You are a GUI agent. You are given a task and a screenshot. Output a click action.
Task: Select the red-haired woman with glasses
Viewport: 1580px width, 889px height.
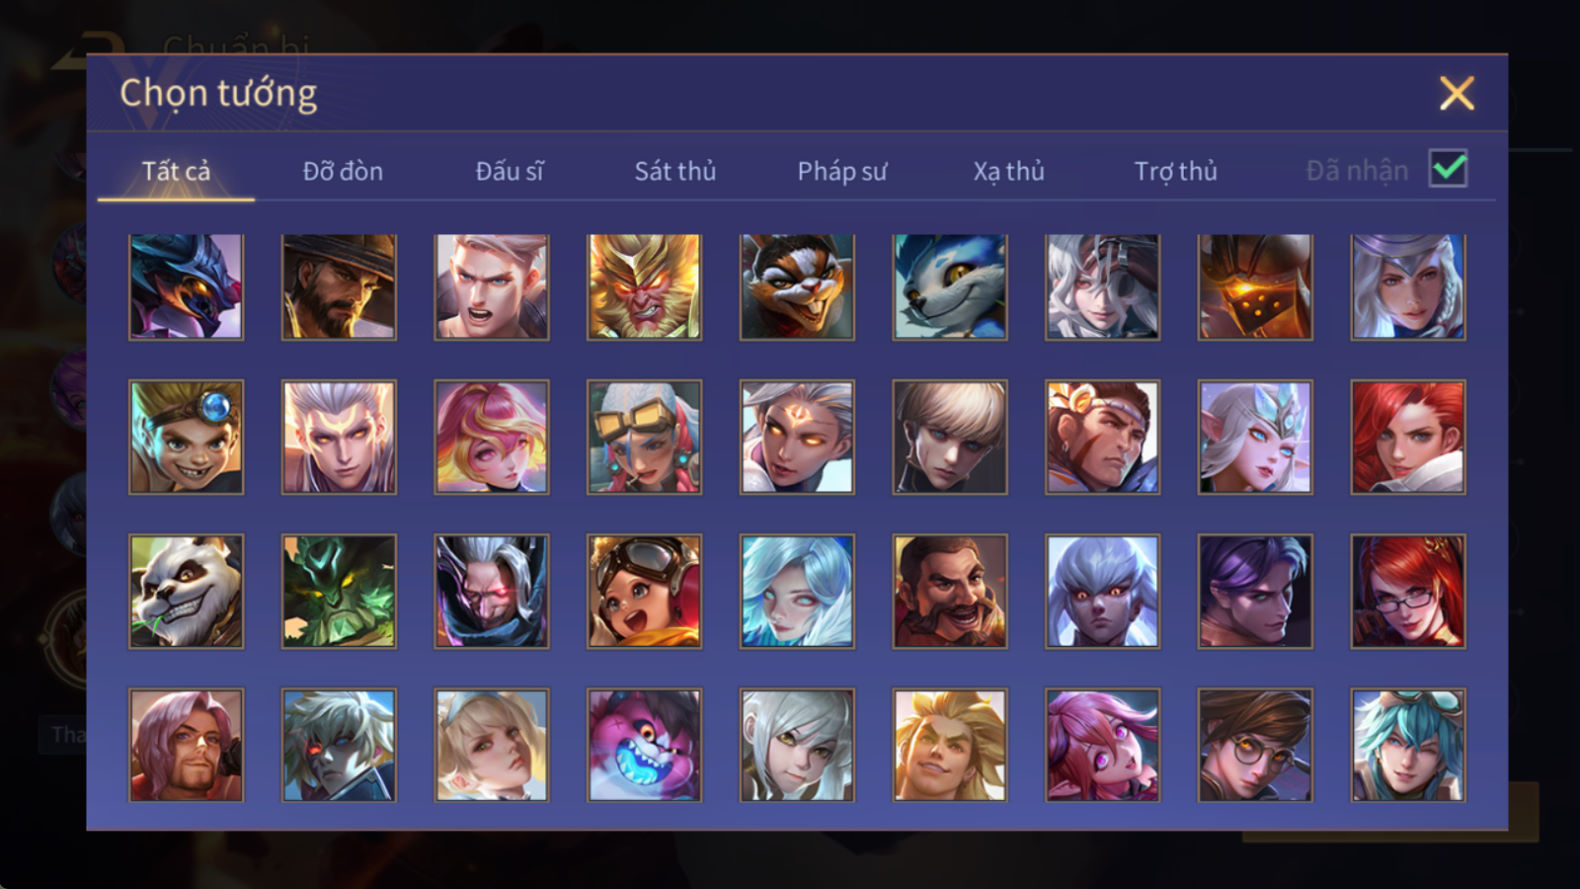[1408, 591]
